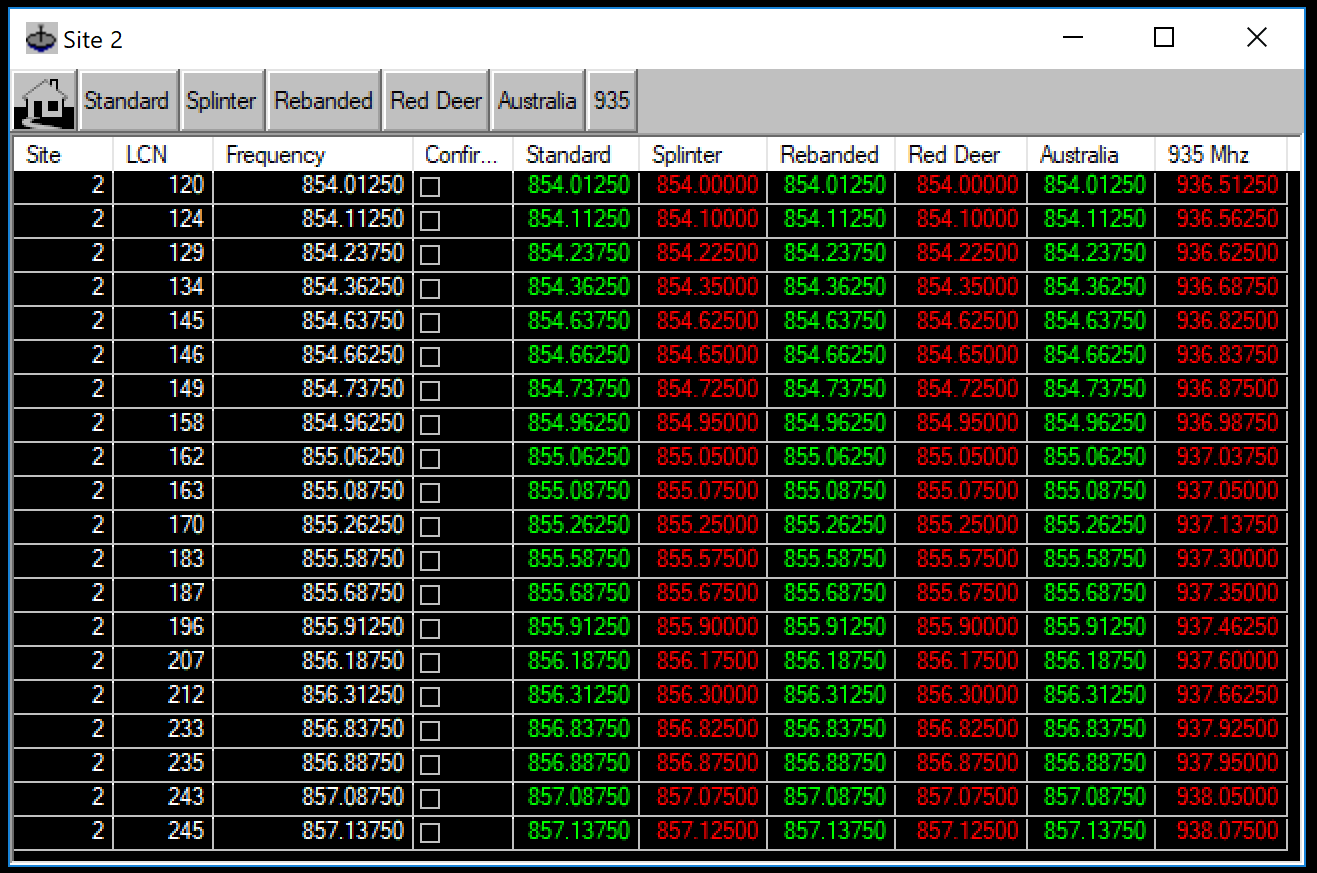Tick the confirm checkbox for LCN 245
The width and height of the screenshot is (1317, 873).
[x=430, y=833]
